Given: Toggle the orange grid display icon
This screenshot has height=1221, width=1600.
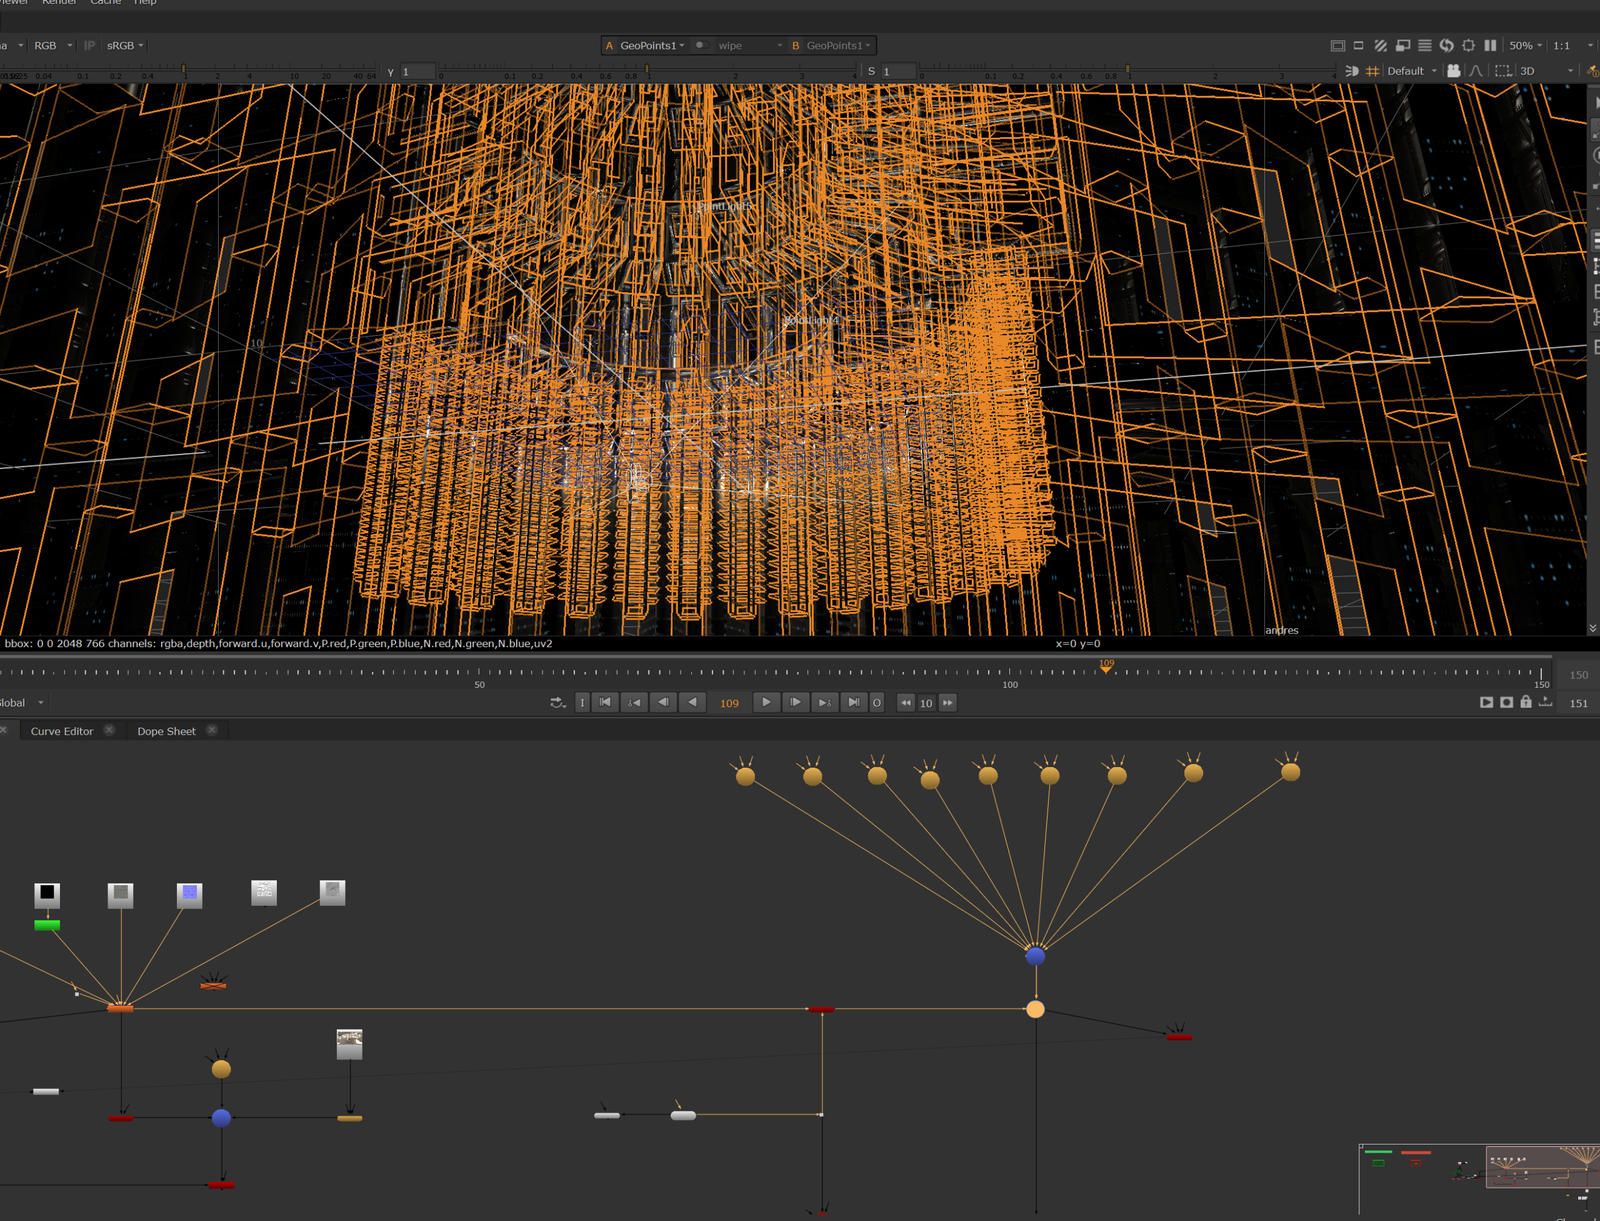Looking at the screenshot, I should tap(1372, 71).
